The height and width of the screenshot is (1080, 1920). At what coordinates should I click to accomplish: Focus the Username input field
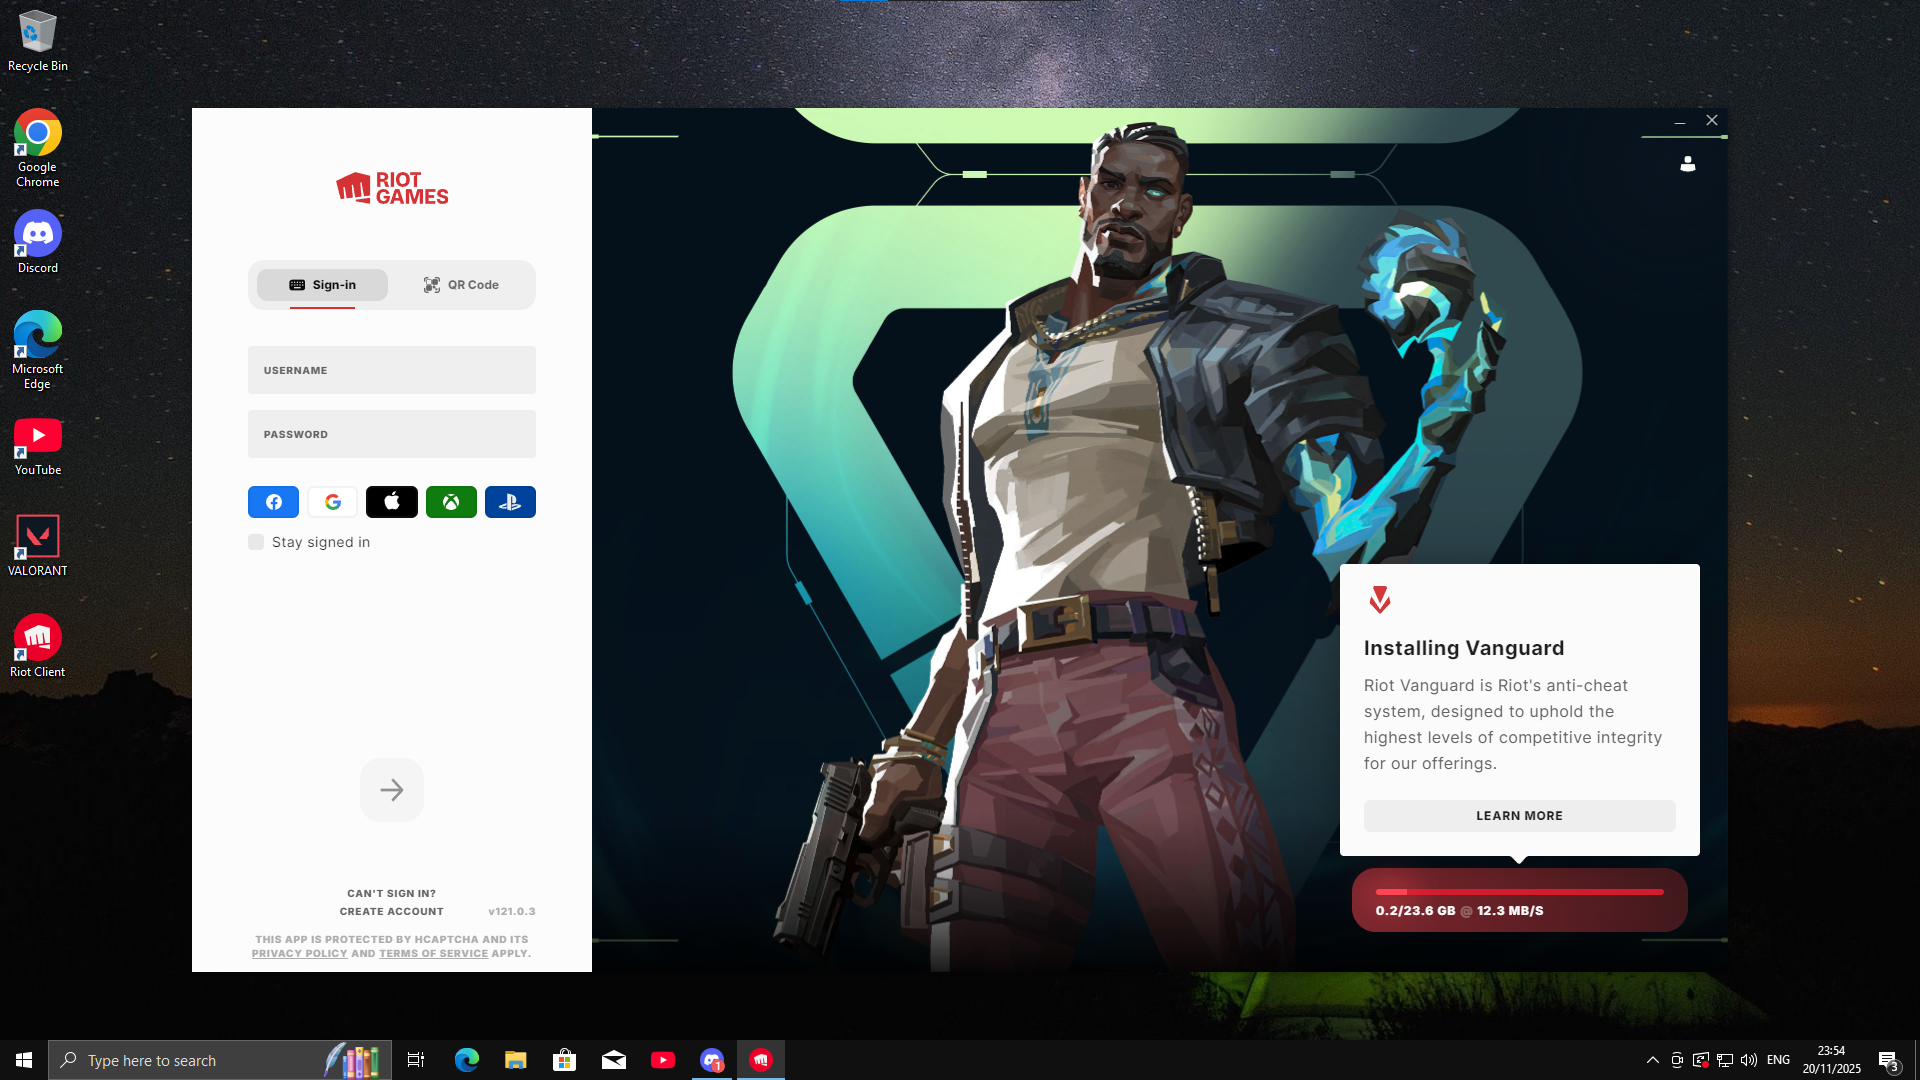392,370
